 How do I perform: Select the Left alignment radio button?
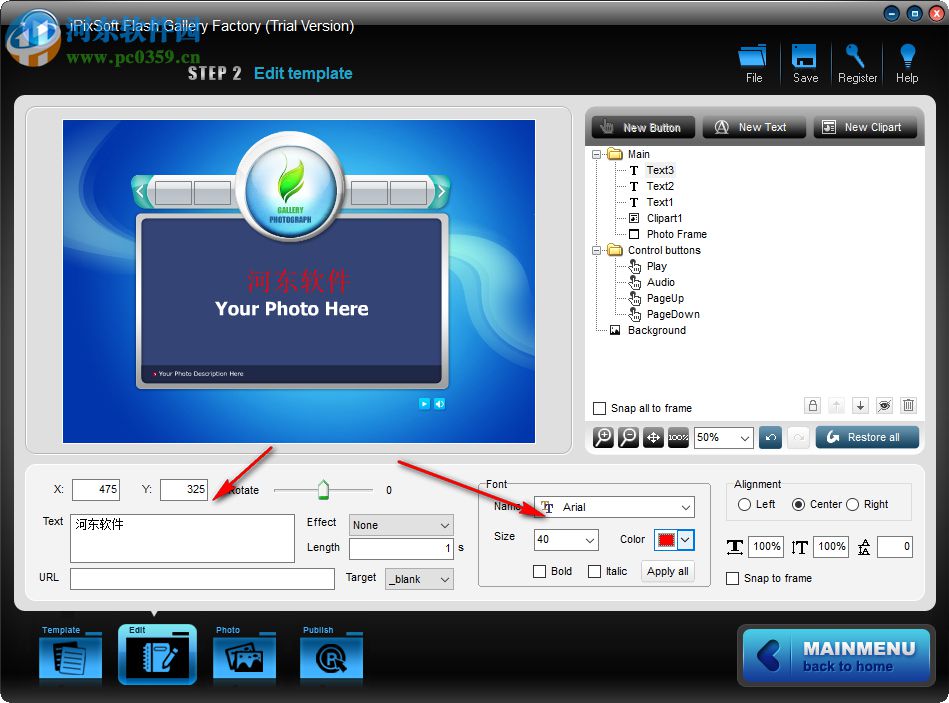[x=742, y=505]
